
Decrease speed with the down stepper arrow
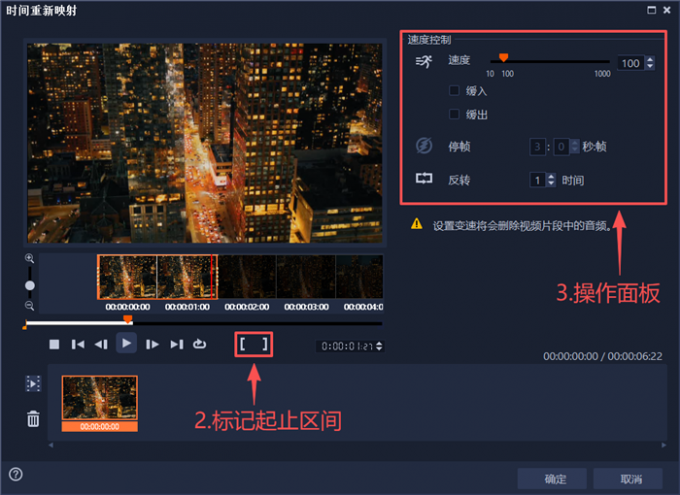pos(650,66)
